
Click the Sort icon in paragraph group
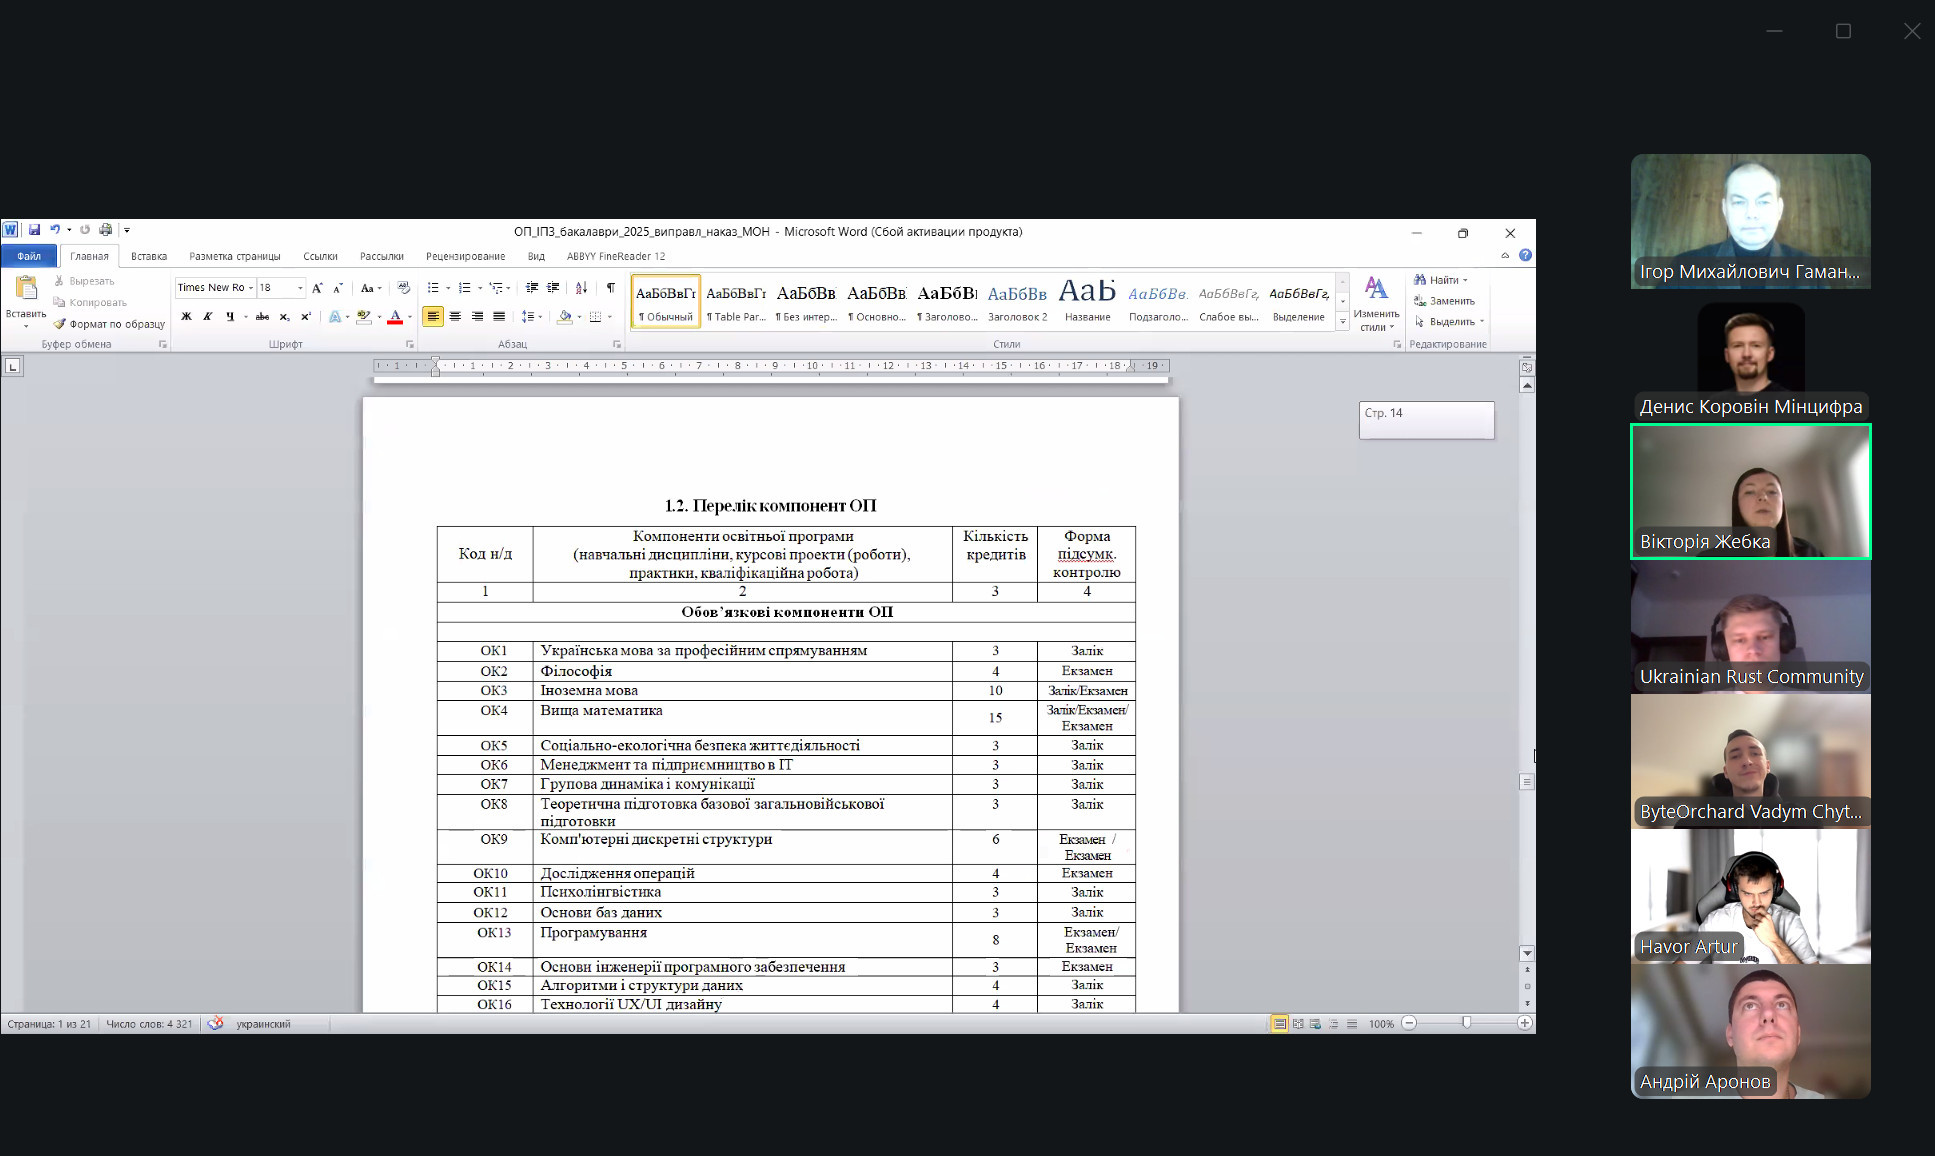(x=581, y=288)
